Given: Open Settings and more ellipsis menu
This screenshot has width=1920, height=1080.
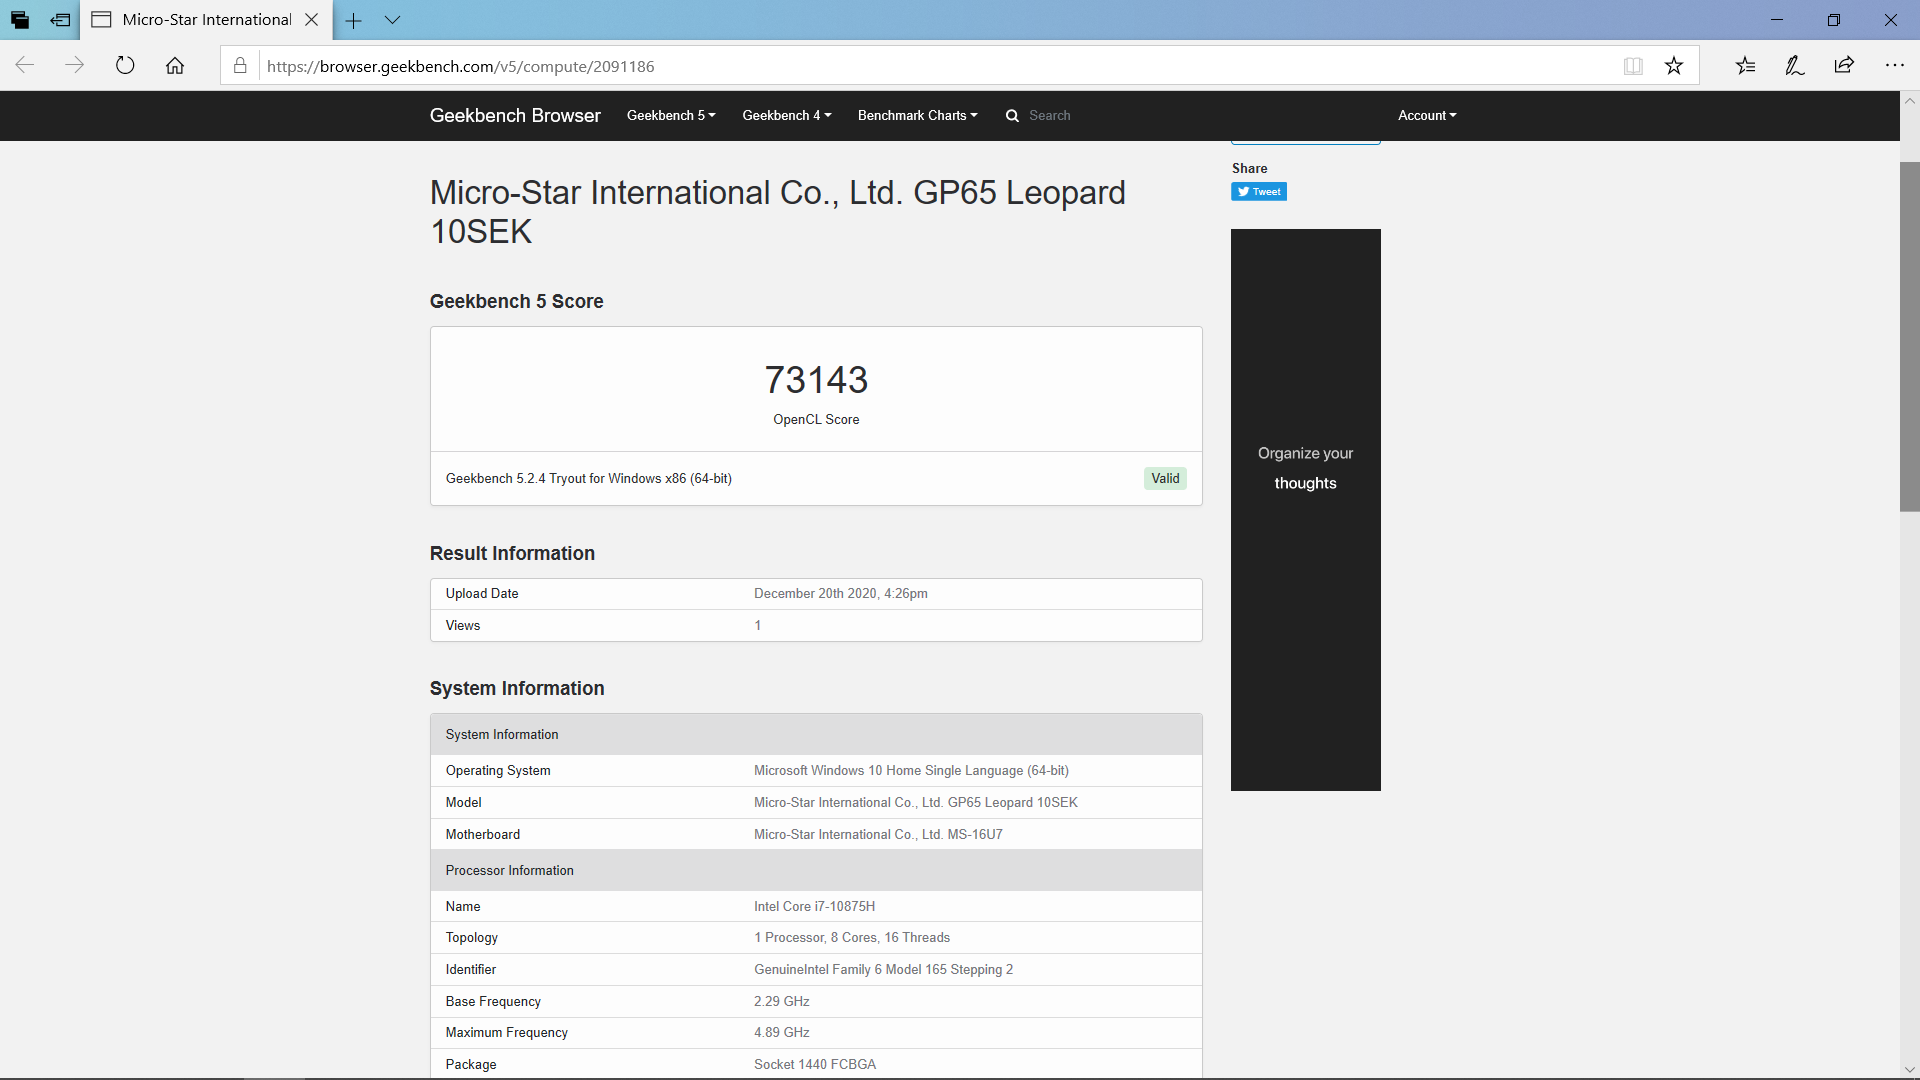Looking at the screenshot, I should [1894, 66].
